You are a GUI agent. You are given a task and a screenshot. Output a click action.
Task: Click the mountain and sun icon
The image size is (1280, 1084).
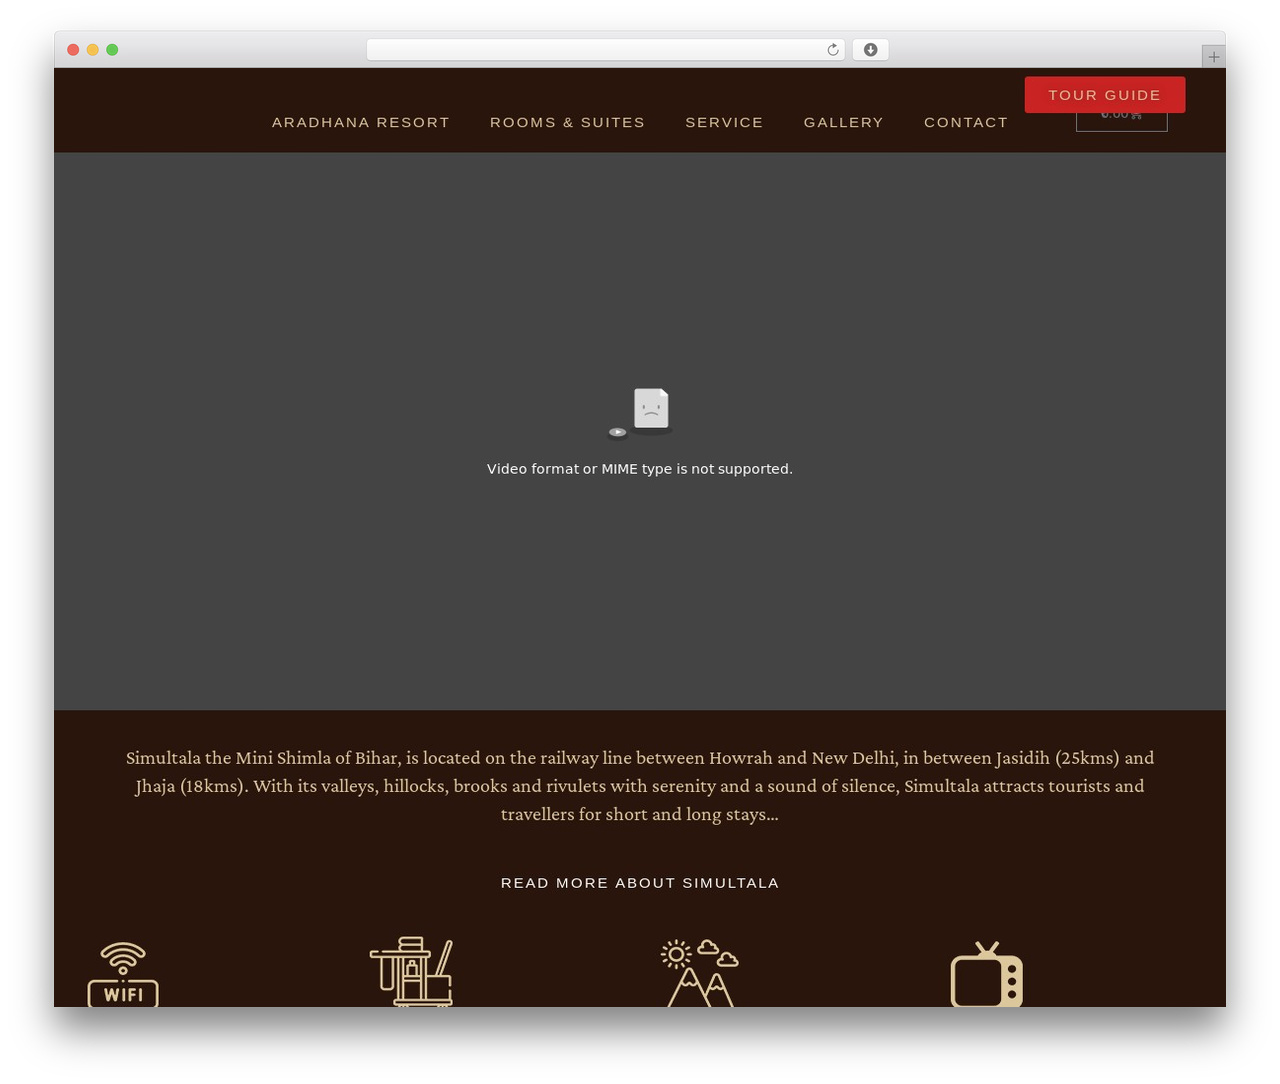pos(699,973)
